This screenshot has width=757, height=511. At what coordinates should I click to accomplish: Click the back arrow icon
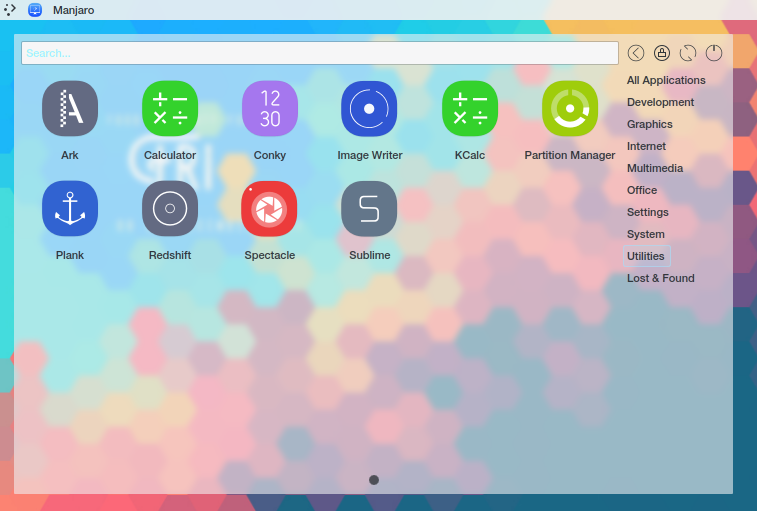point(636,53)
